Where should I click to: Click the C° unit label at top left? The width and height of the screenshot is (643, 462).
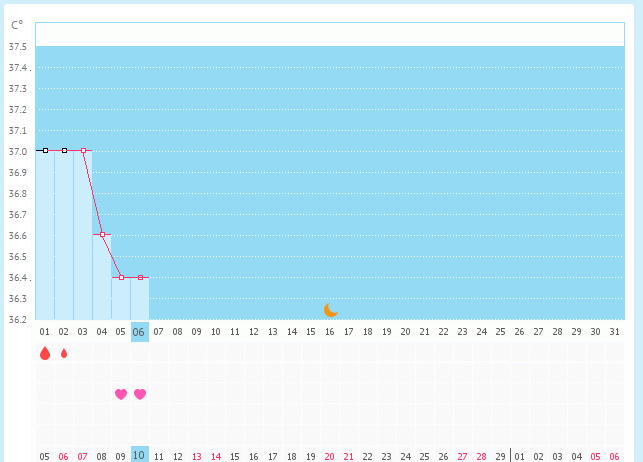click(17, 25)
